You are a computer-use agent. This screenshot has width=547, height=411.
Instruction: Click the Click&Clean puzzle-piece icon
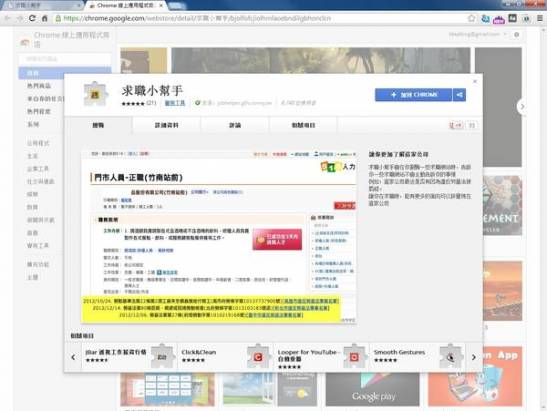(x=258, y=356)
